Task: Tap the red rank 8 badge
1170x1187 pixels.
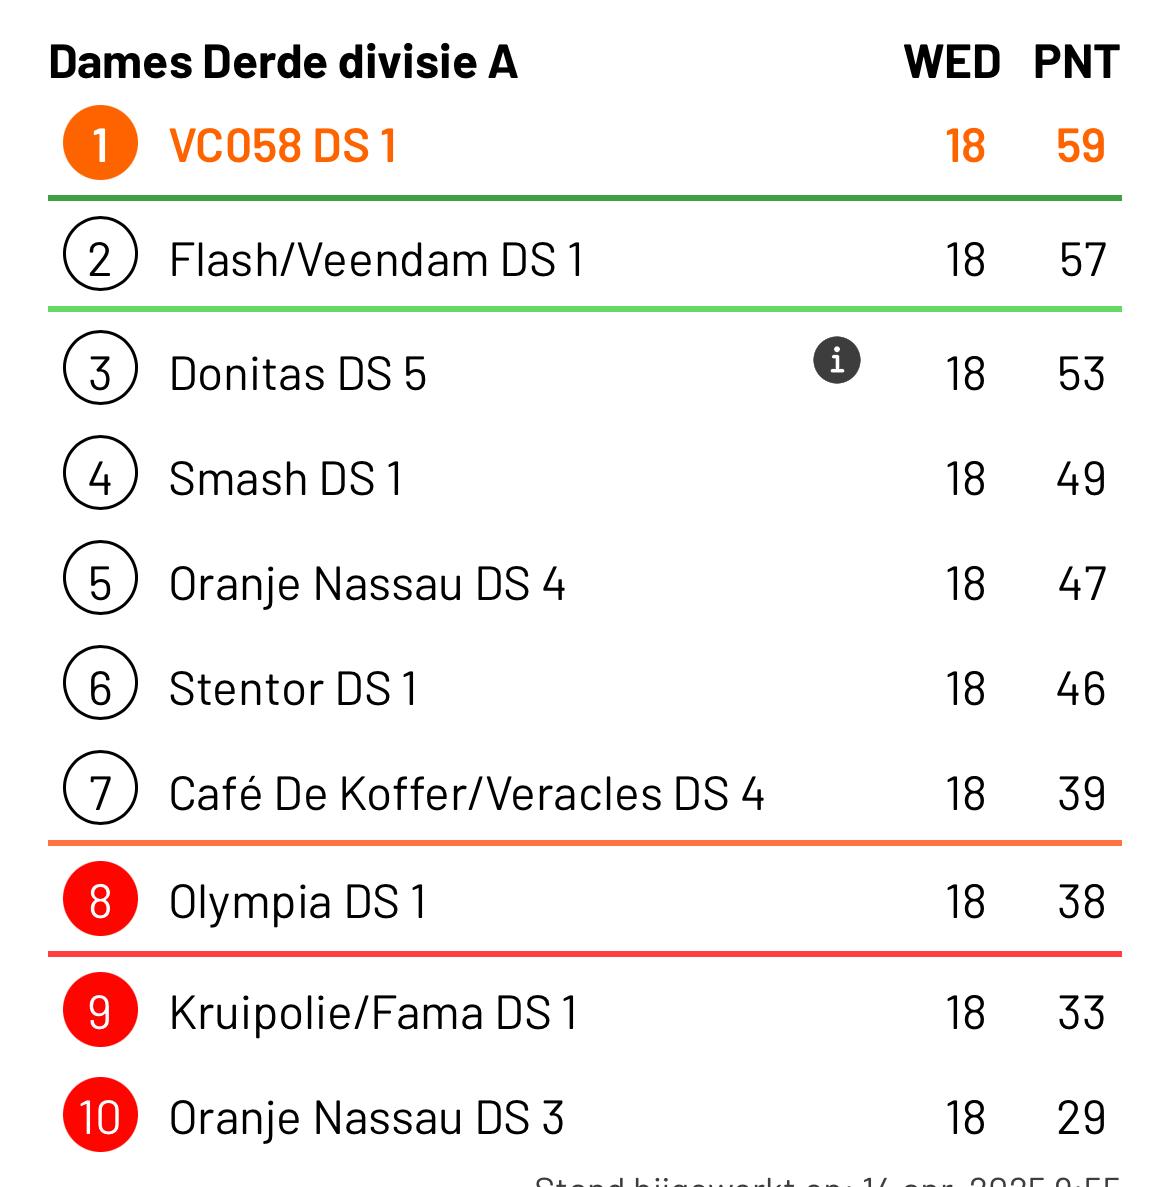Action: [100, 899]
